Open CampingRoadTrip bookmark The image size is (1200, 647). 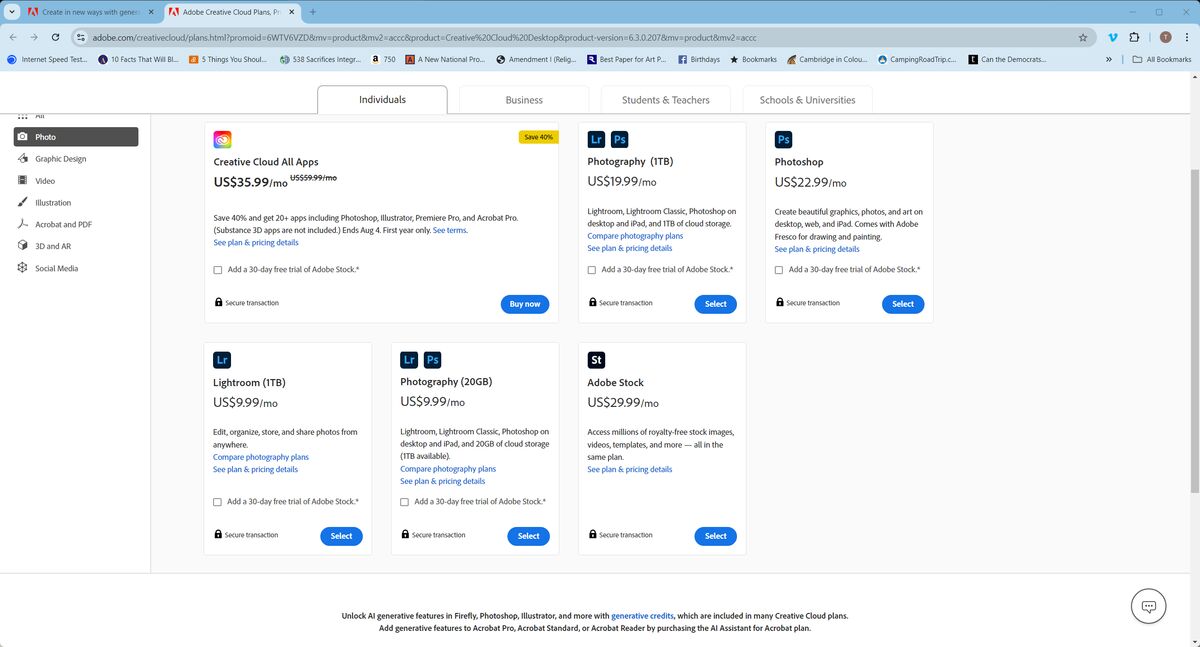(916, 59)
